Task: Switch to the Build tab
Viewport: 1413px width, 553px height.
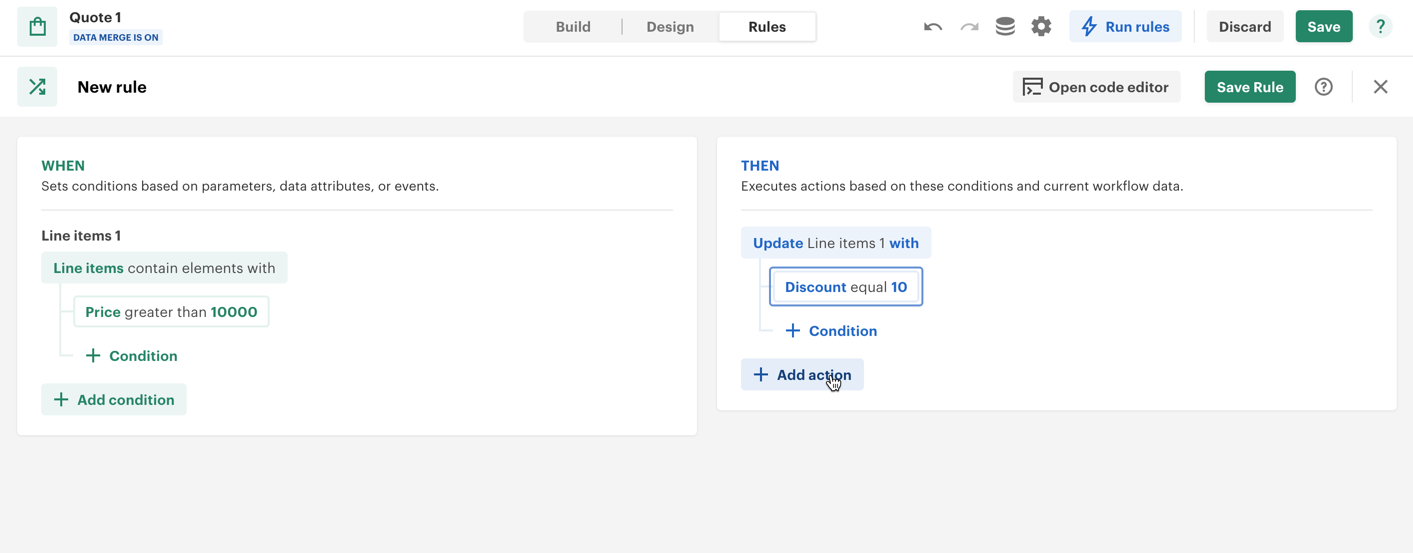Action: click(x=573, y=27)
